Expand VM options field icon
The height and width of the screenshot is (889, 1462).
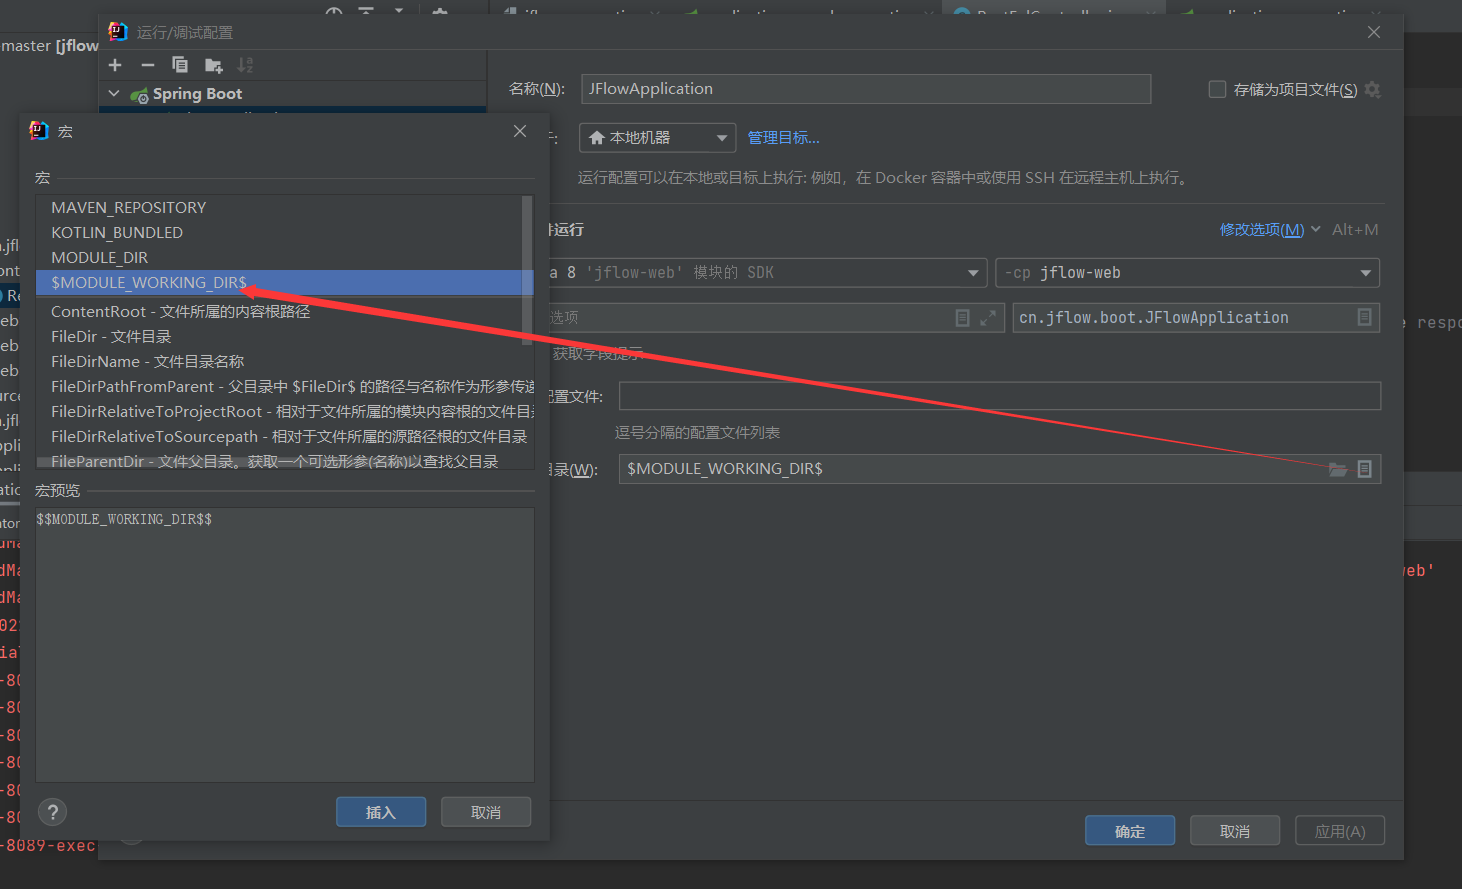[988, 317]
